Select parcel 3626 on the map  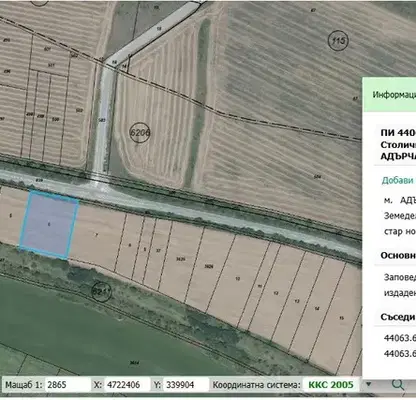pos(209,266)
